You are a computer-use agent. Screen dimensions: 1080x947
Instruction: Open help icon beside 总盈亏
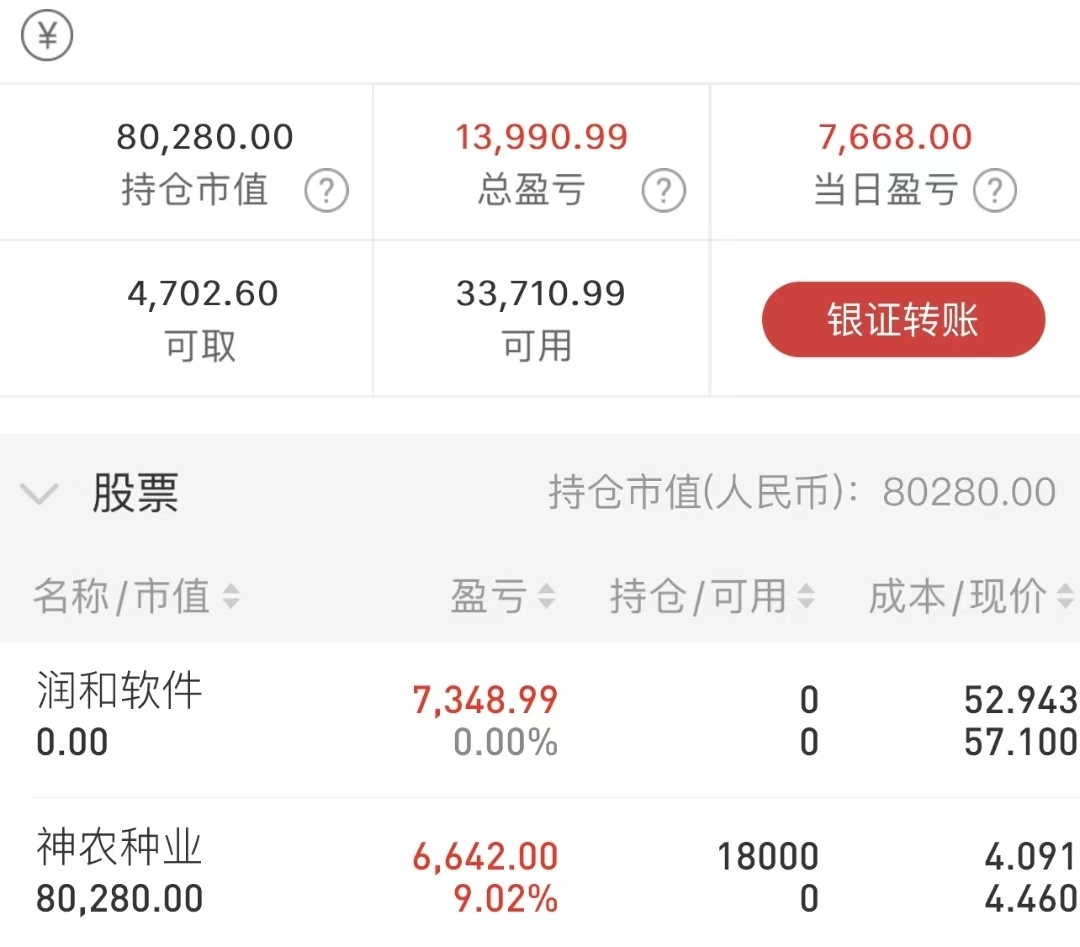click(663, 190)
